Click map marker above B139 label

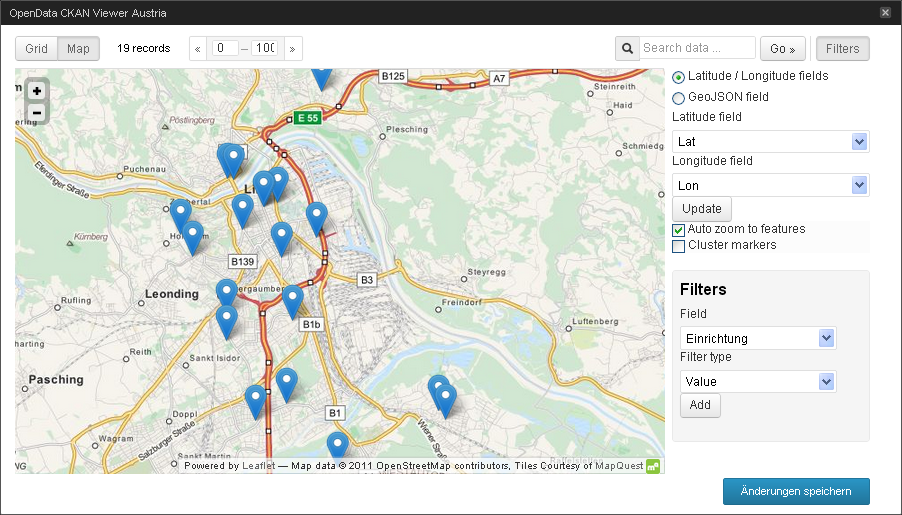[243, 211]
